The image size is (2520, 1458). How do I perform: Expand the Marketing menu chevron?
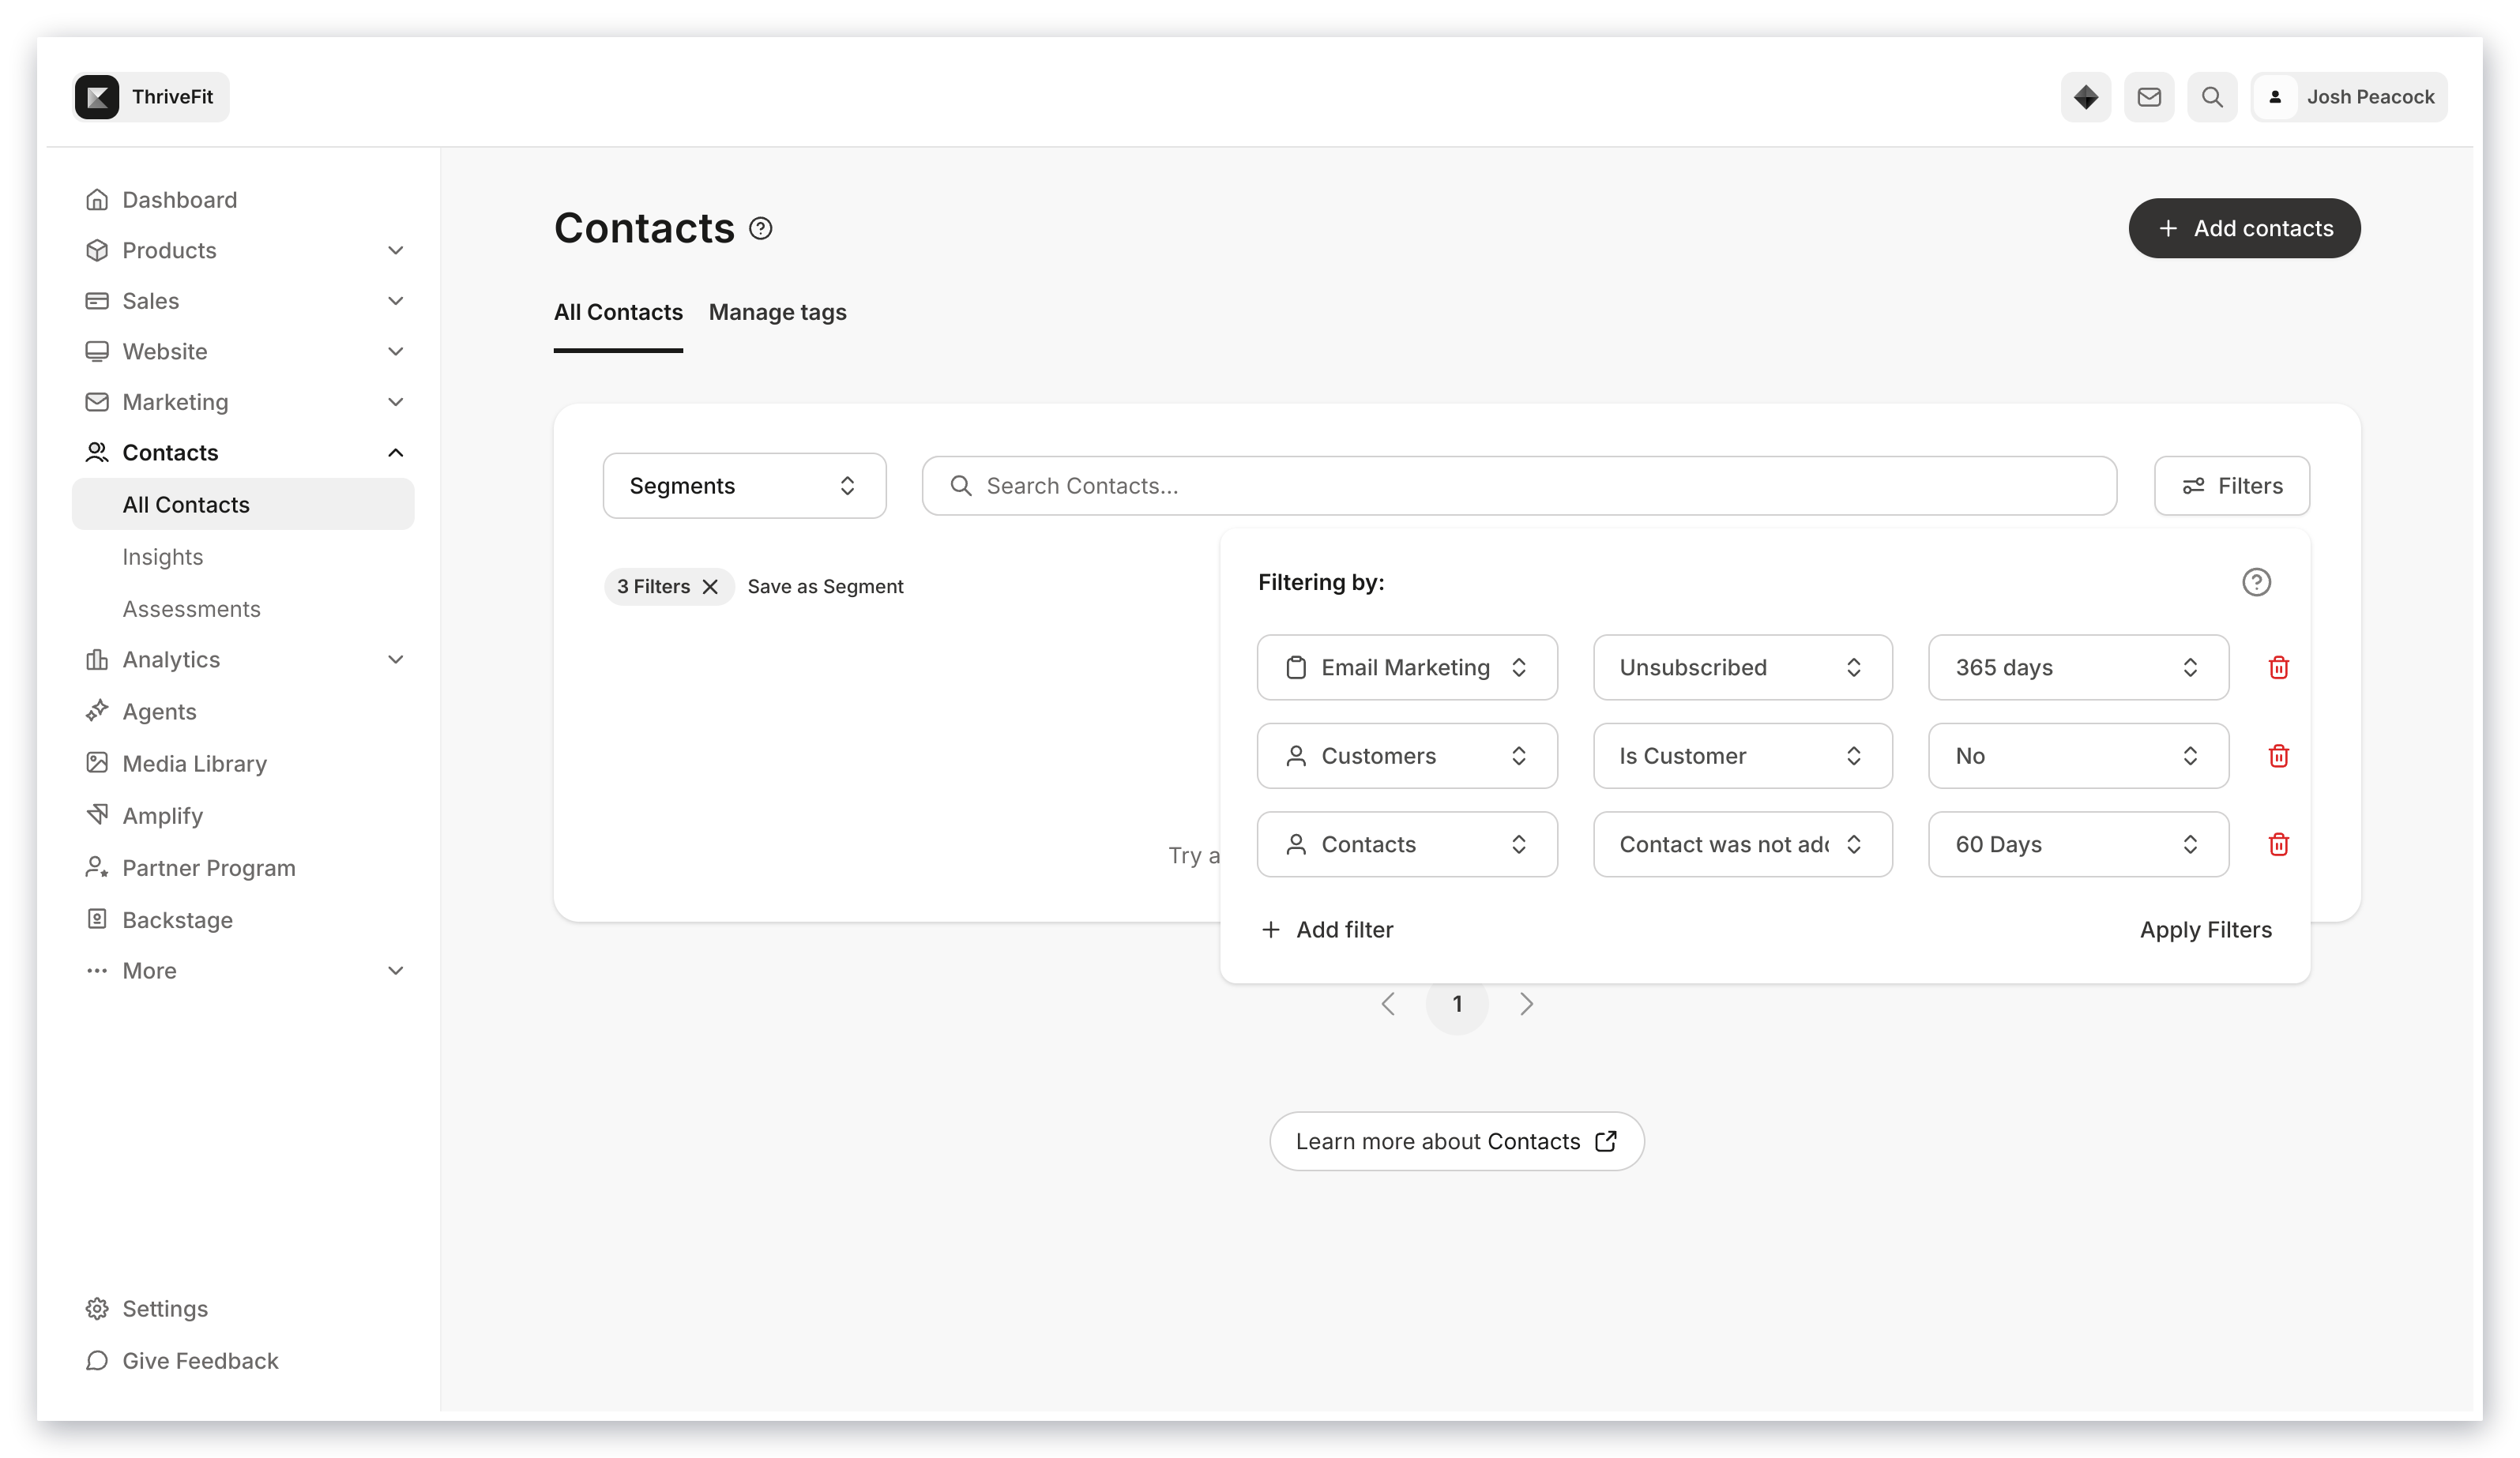(396, 402)
